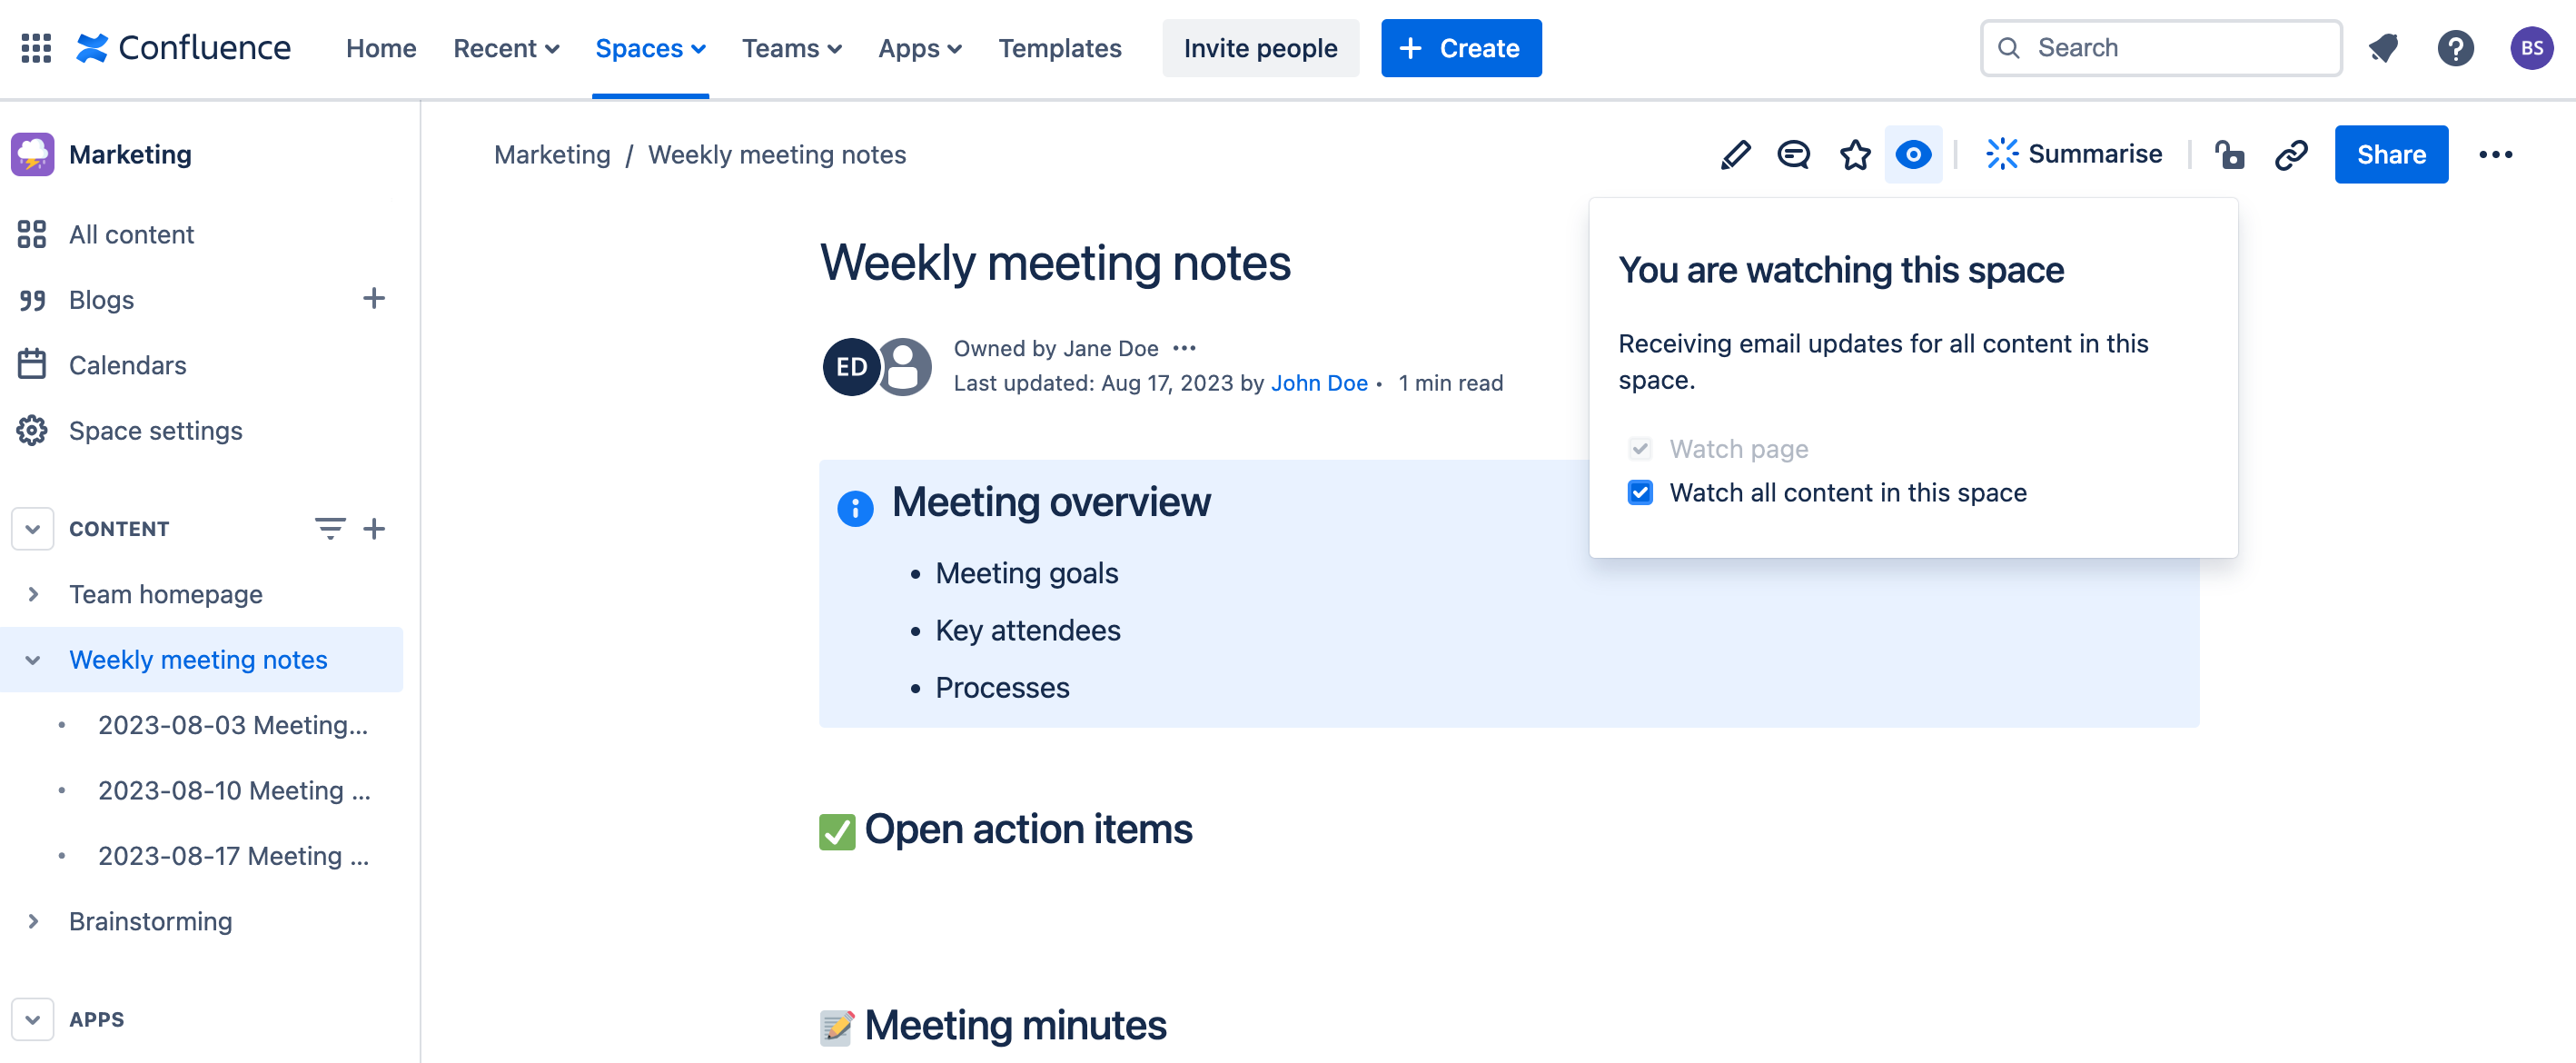Open the Calendars section icon
This screenshot has height=1063, width=2576.
tap(33, 364)
